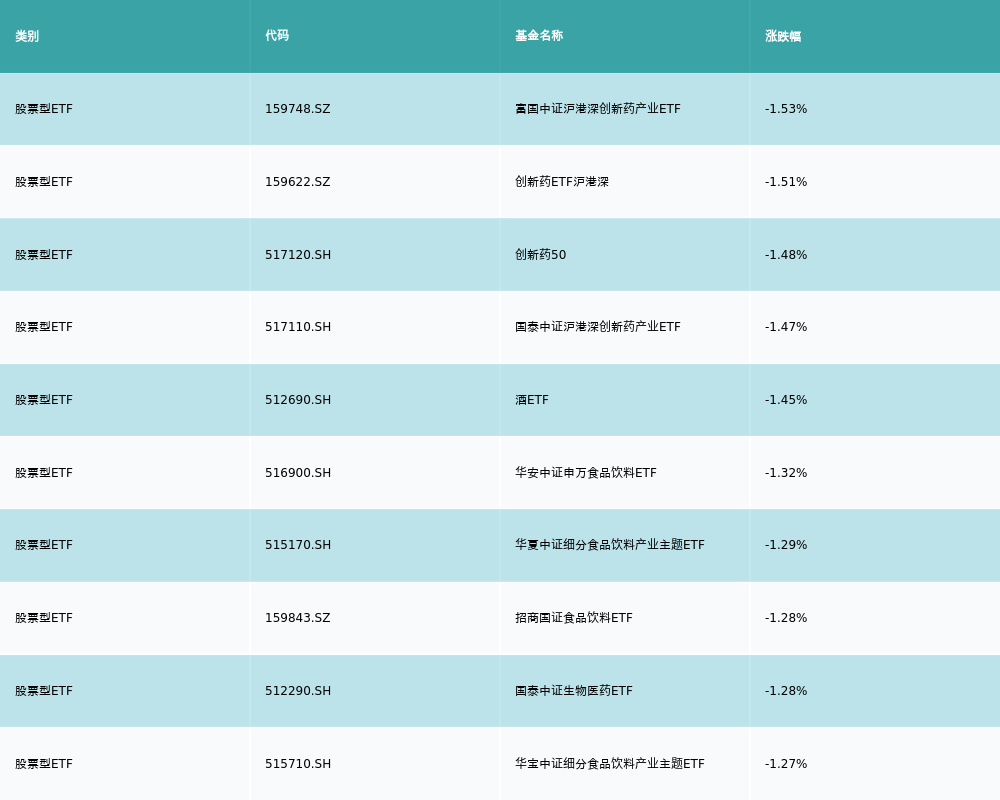Screen dimensions: 1000x800
Task: Click 股票型ETF in the 512690.SH row
Action: click(44, 400)
